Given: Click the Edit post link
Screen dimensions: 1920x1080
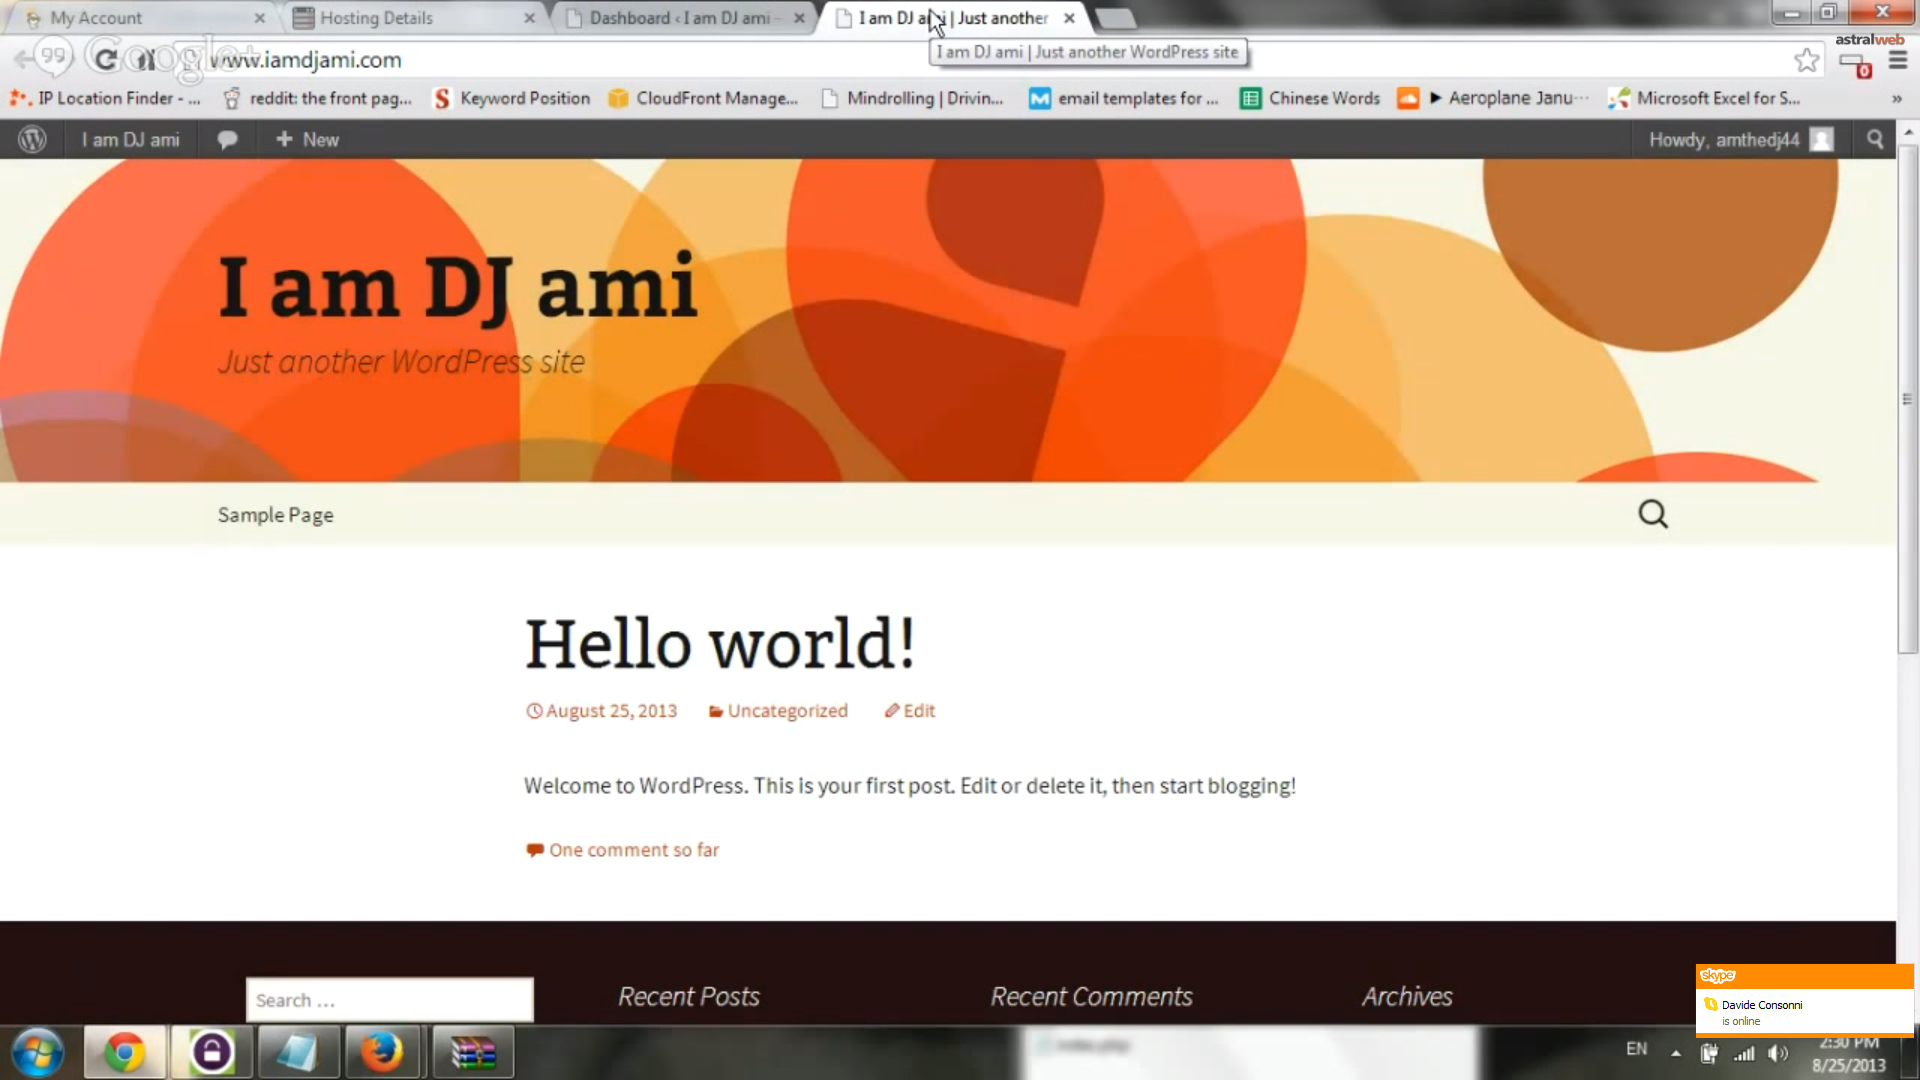Looking at the screenshot, I should point(918,711).
